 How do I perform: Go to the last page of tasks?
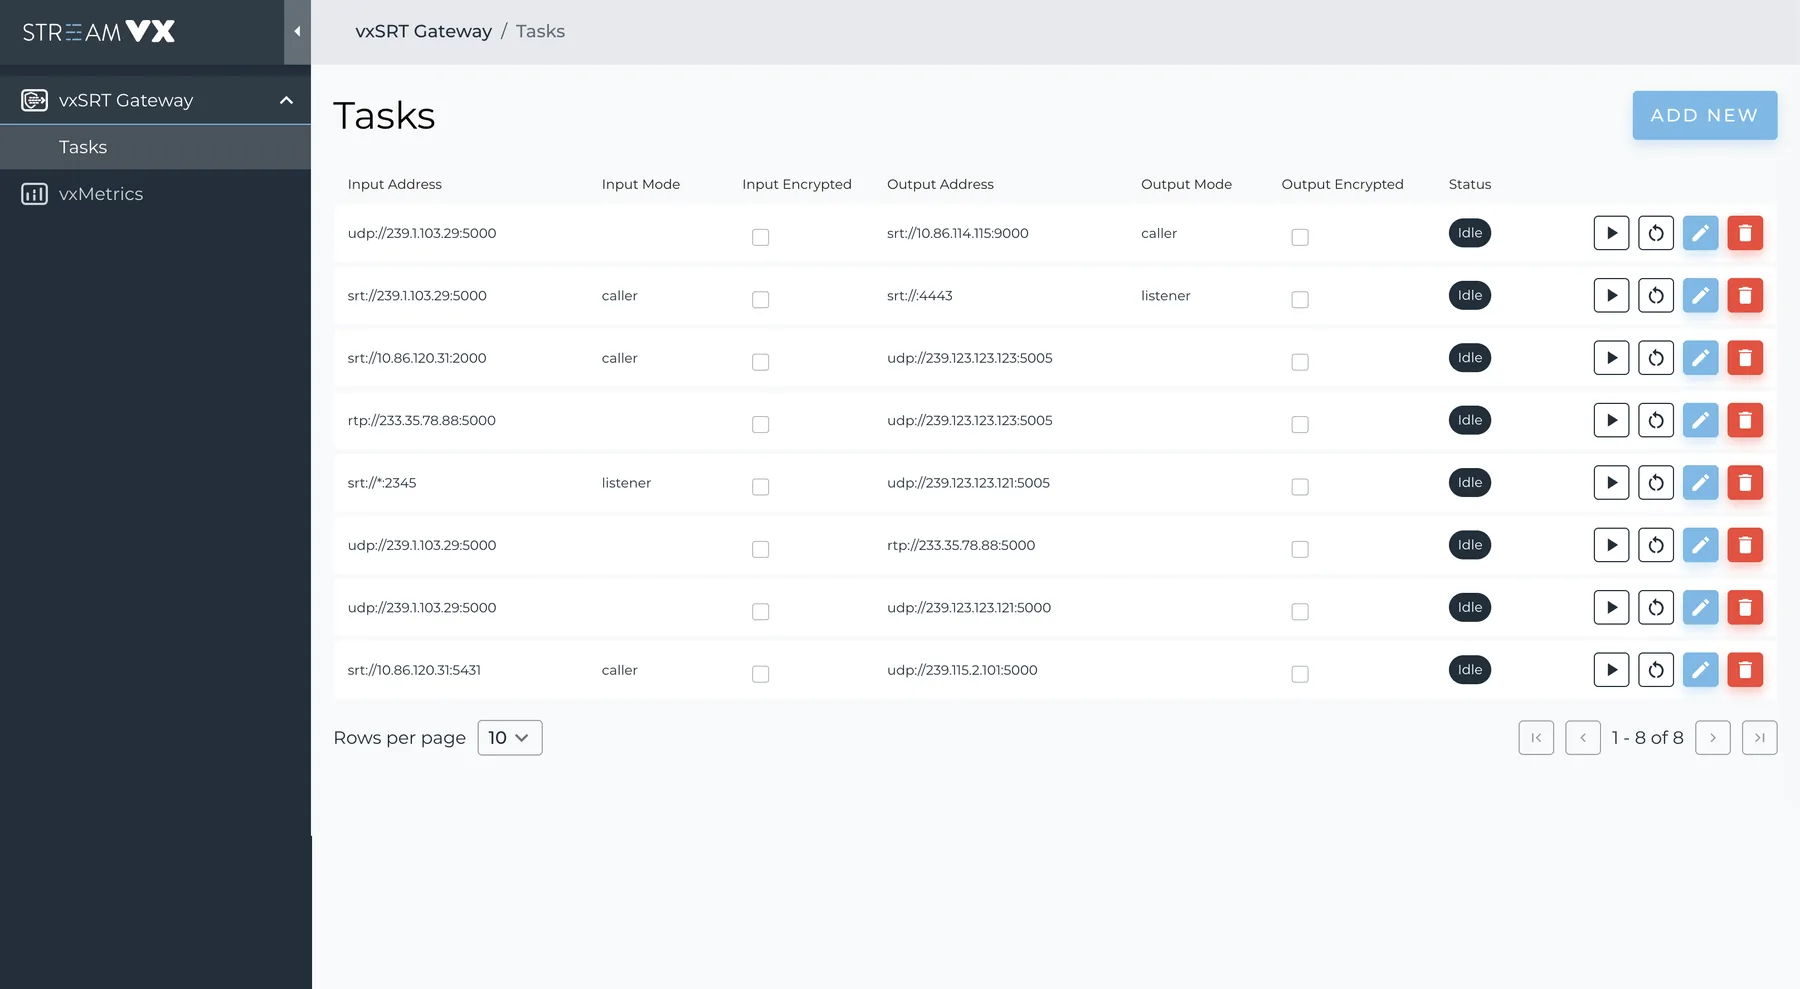coord(1760,738)
